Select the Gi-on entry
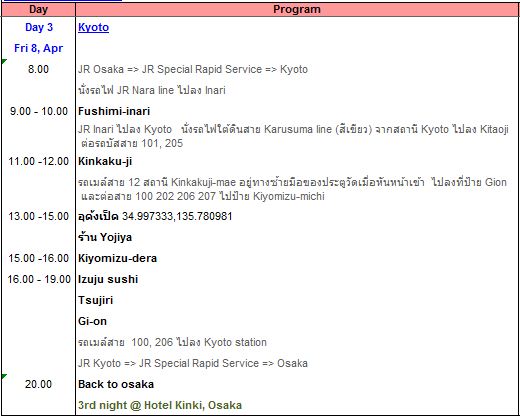This screenshot has height=416, width=520. click(92, 321)
